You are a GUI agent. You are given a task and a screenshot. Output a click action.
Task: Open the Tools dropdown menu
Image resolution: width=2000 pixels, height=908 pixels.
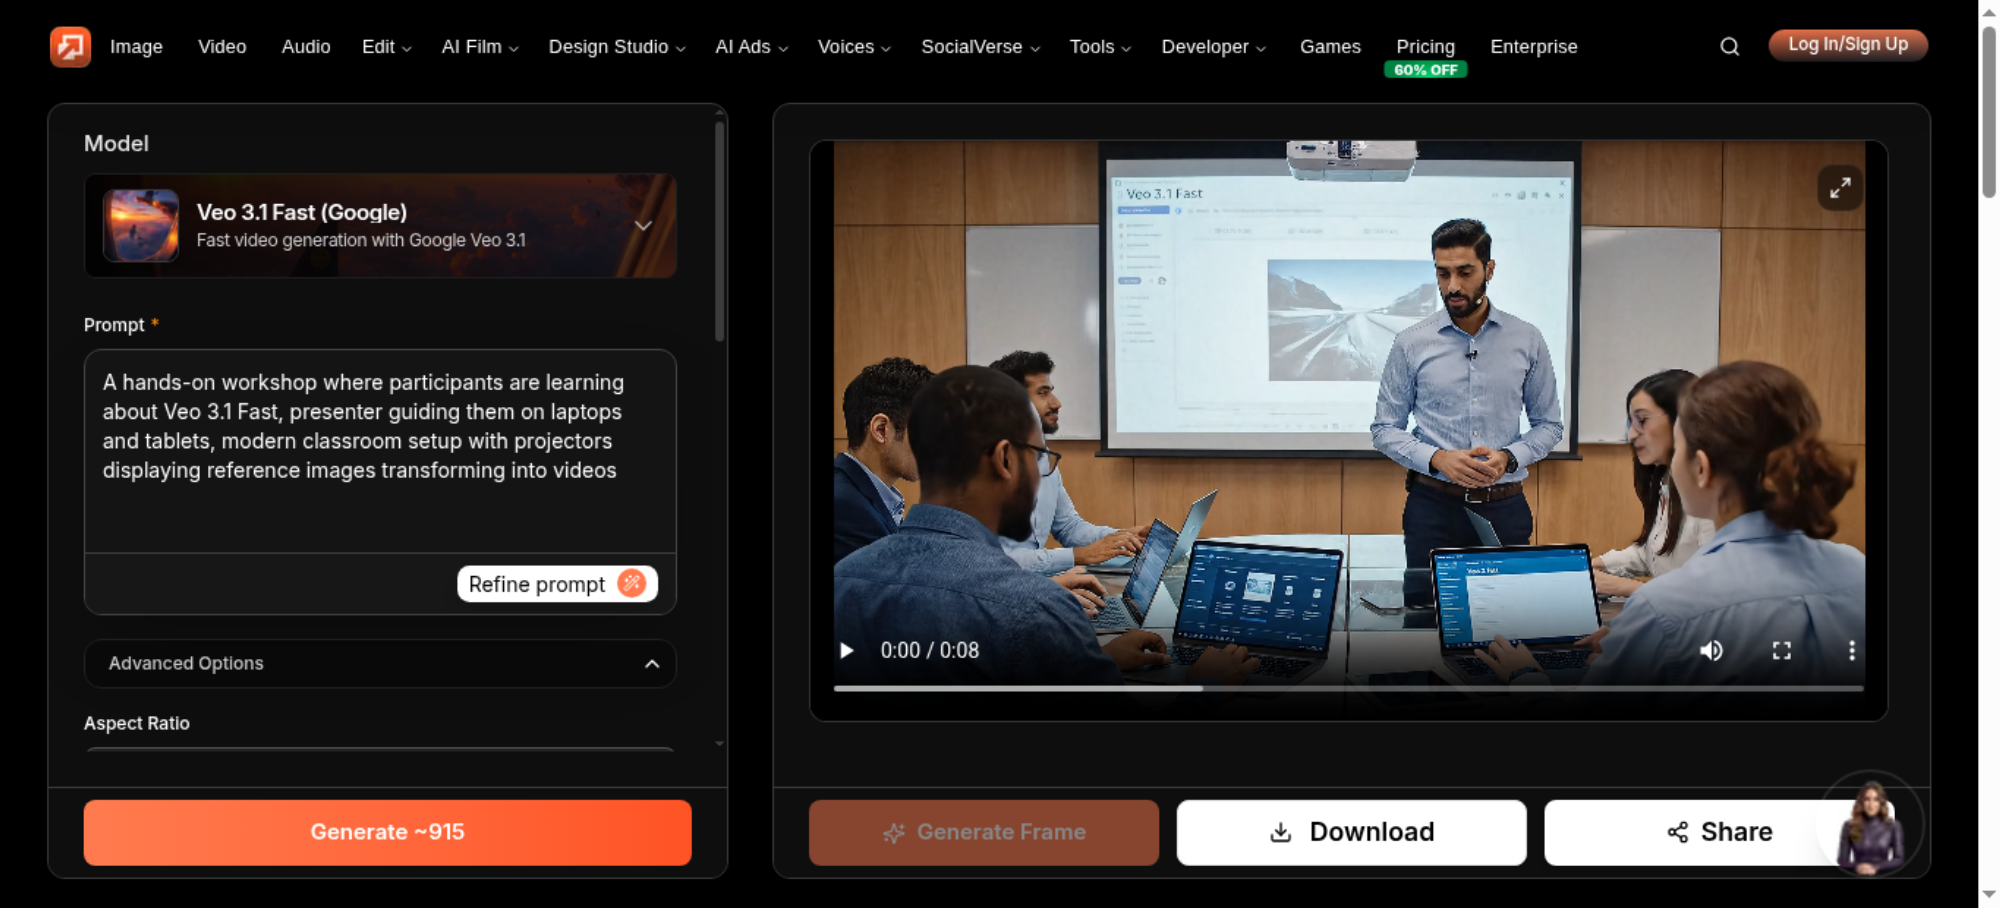point(1100,47)
